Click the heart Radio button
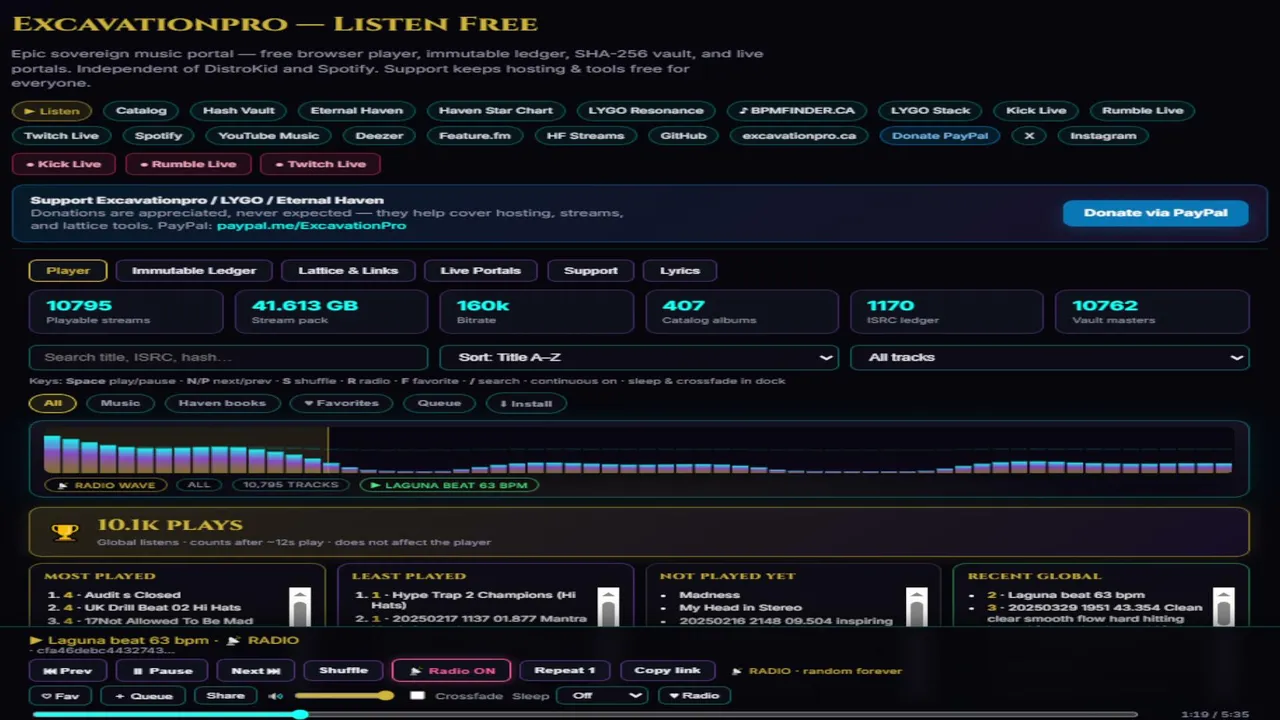The image size is (1280, 720). [x=694, y=696]
